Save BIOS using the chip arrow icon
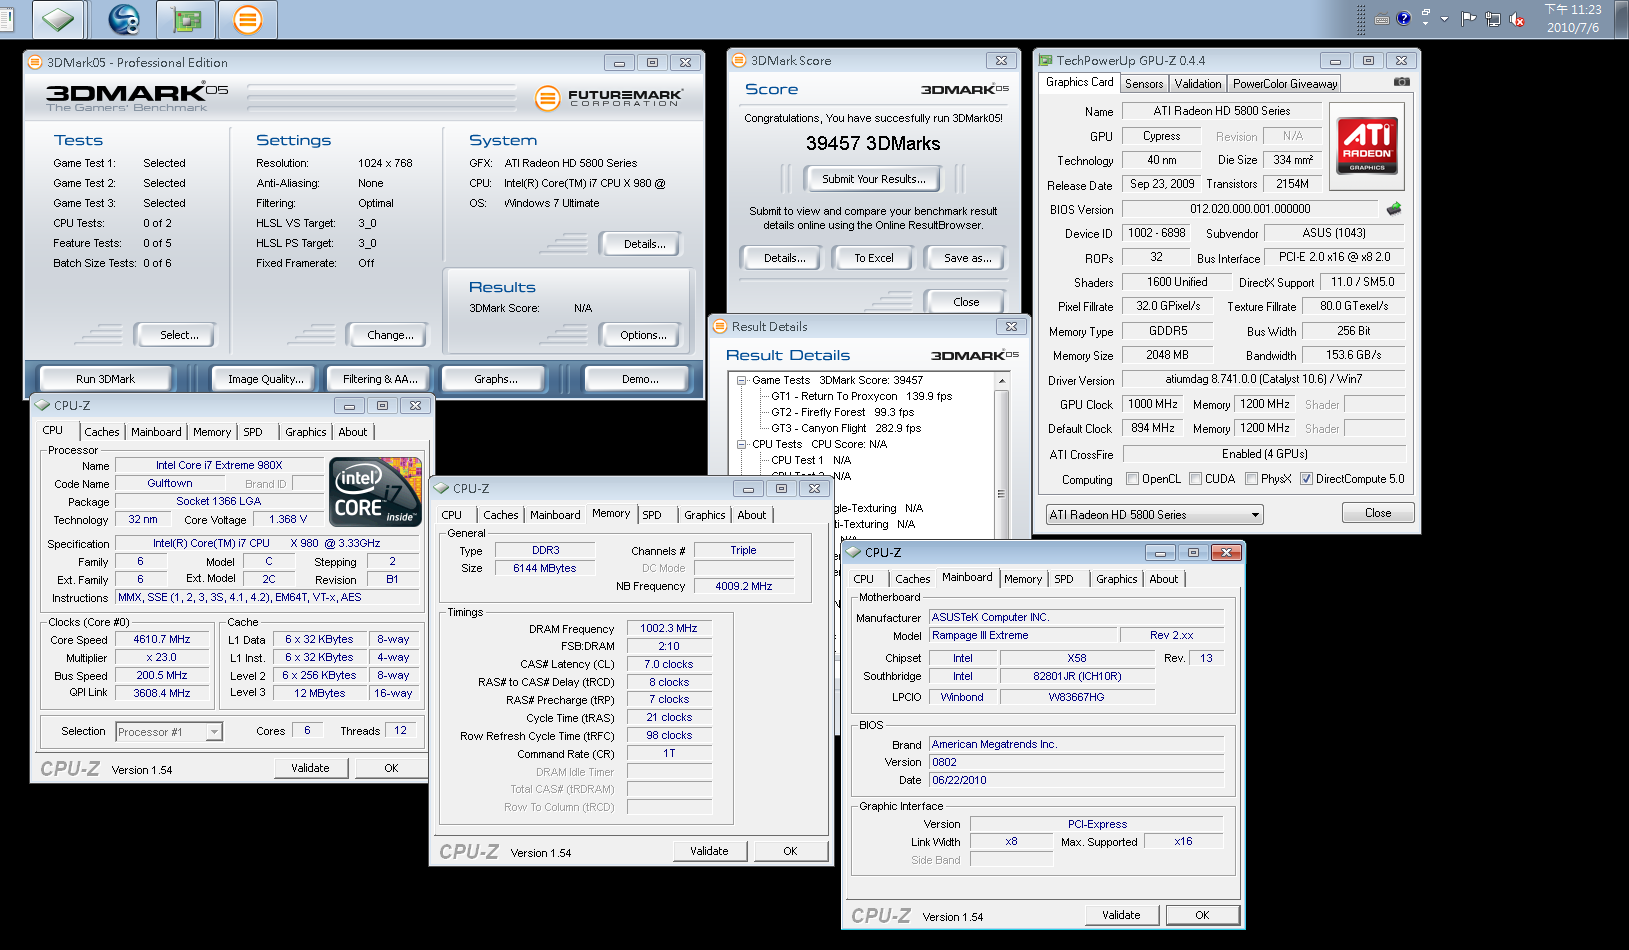 1394,209
